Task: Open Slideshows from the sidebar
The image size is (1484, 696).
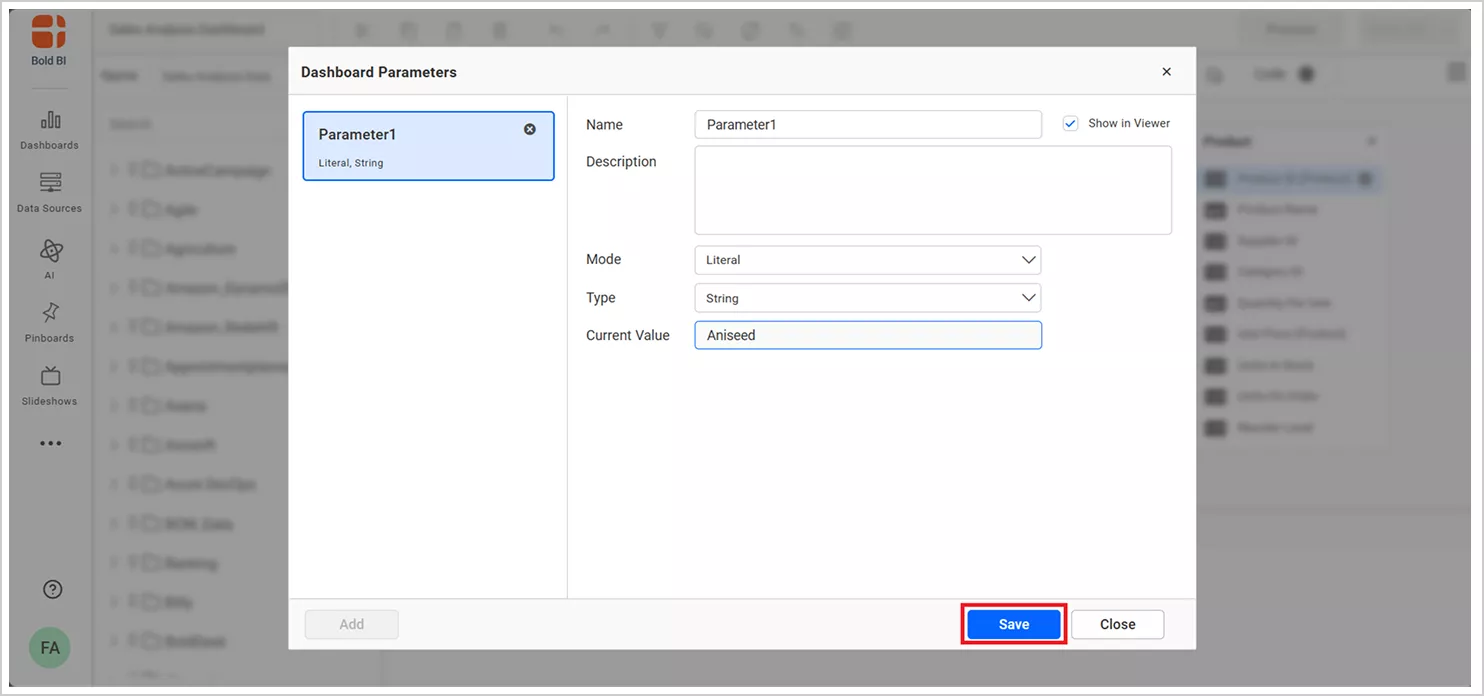Action: point(50,386)
